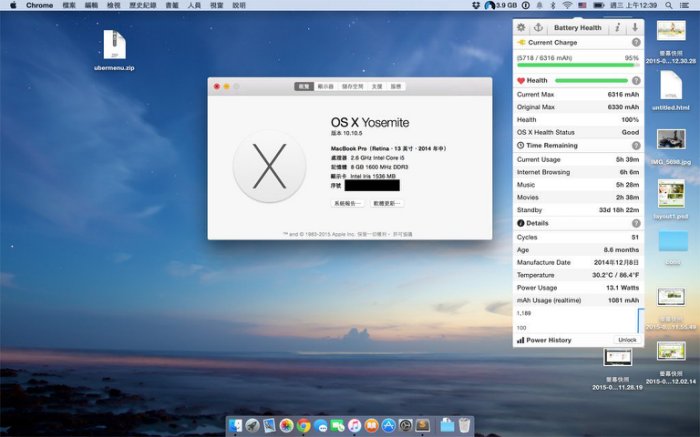Viewport: 700px width, 437px height.
Task: Open Notification Center list icon
Action: click(684, 5)
